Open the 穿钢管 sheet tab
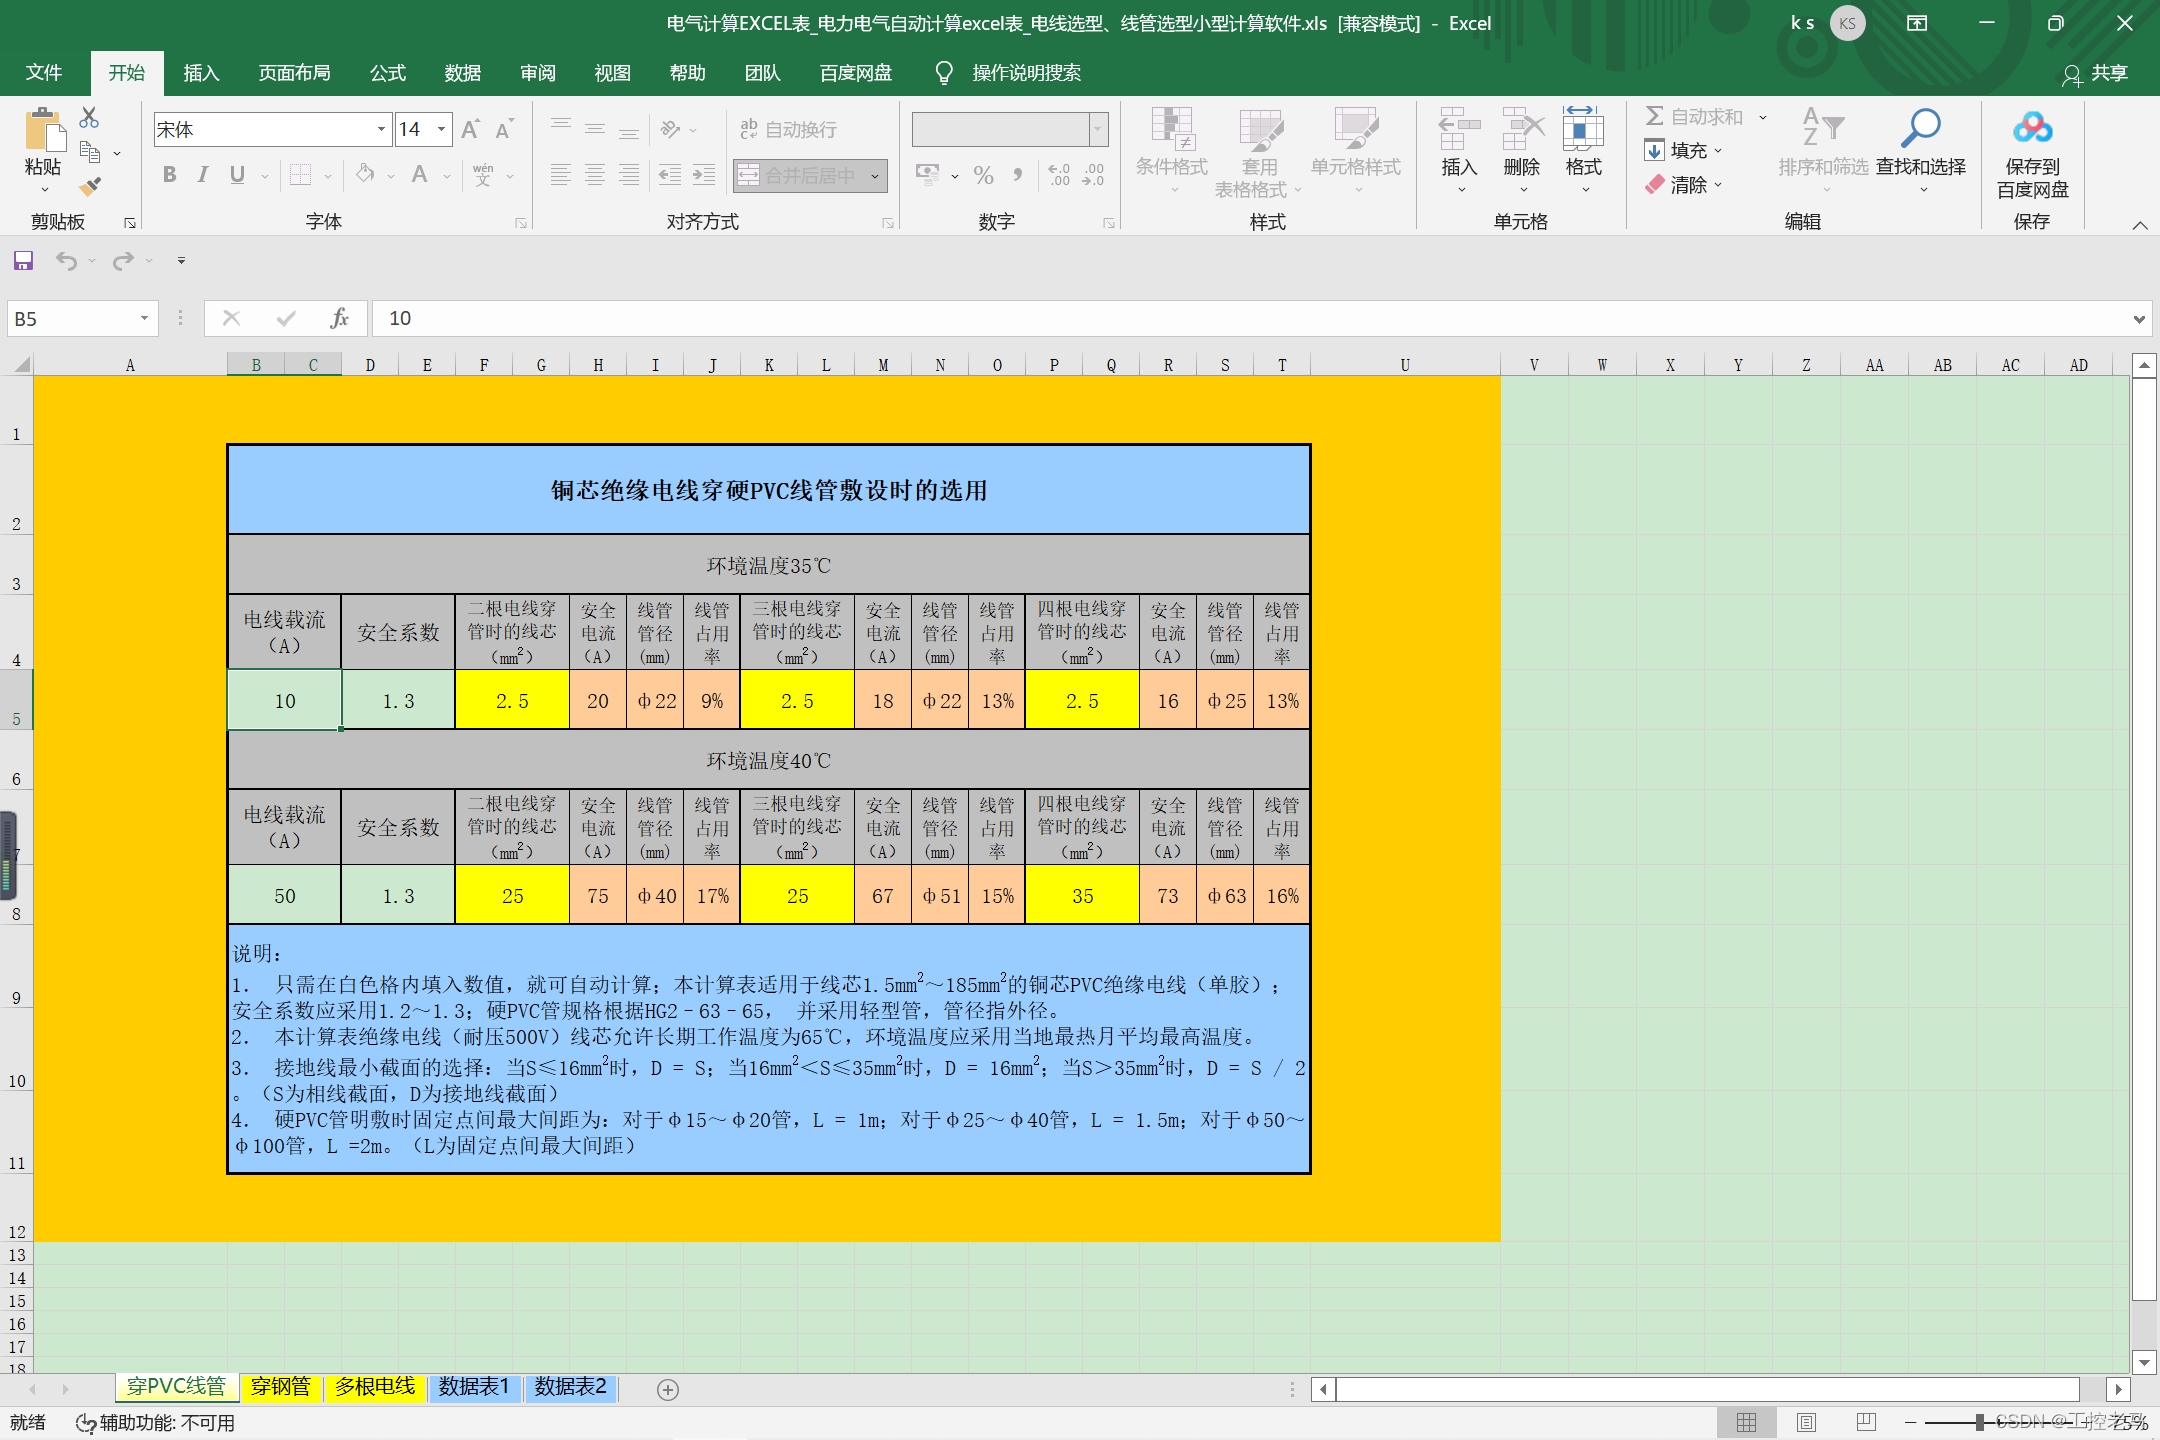Viewport: 2160px width, 1440px height. coord(281,1387)
